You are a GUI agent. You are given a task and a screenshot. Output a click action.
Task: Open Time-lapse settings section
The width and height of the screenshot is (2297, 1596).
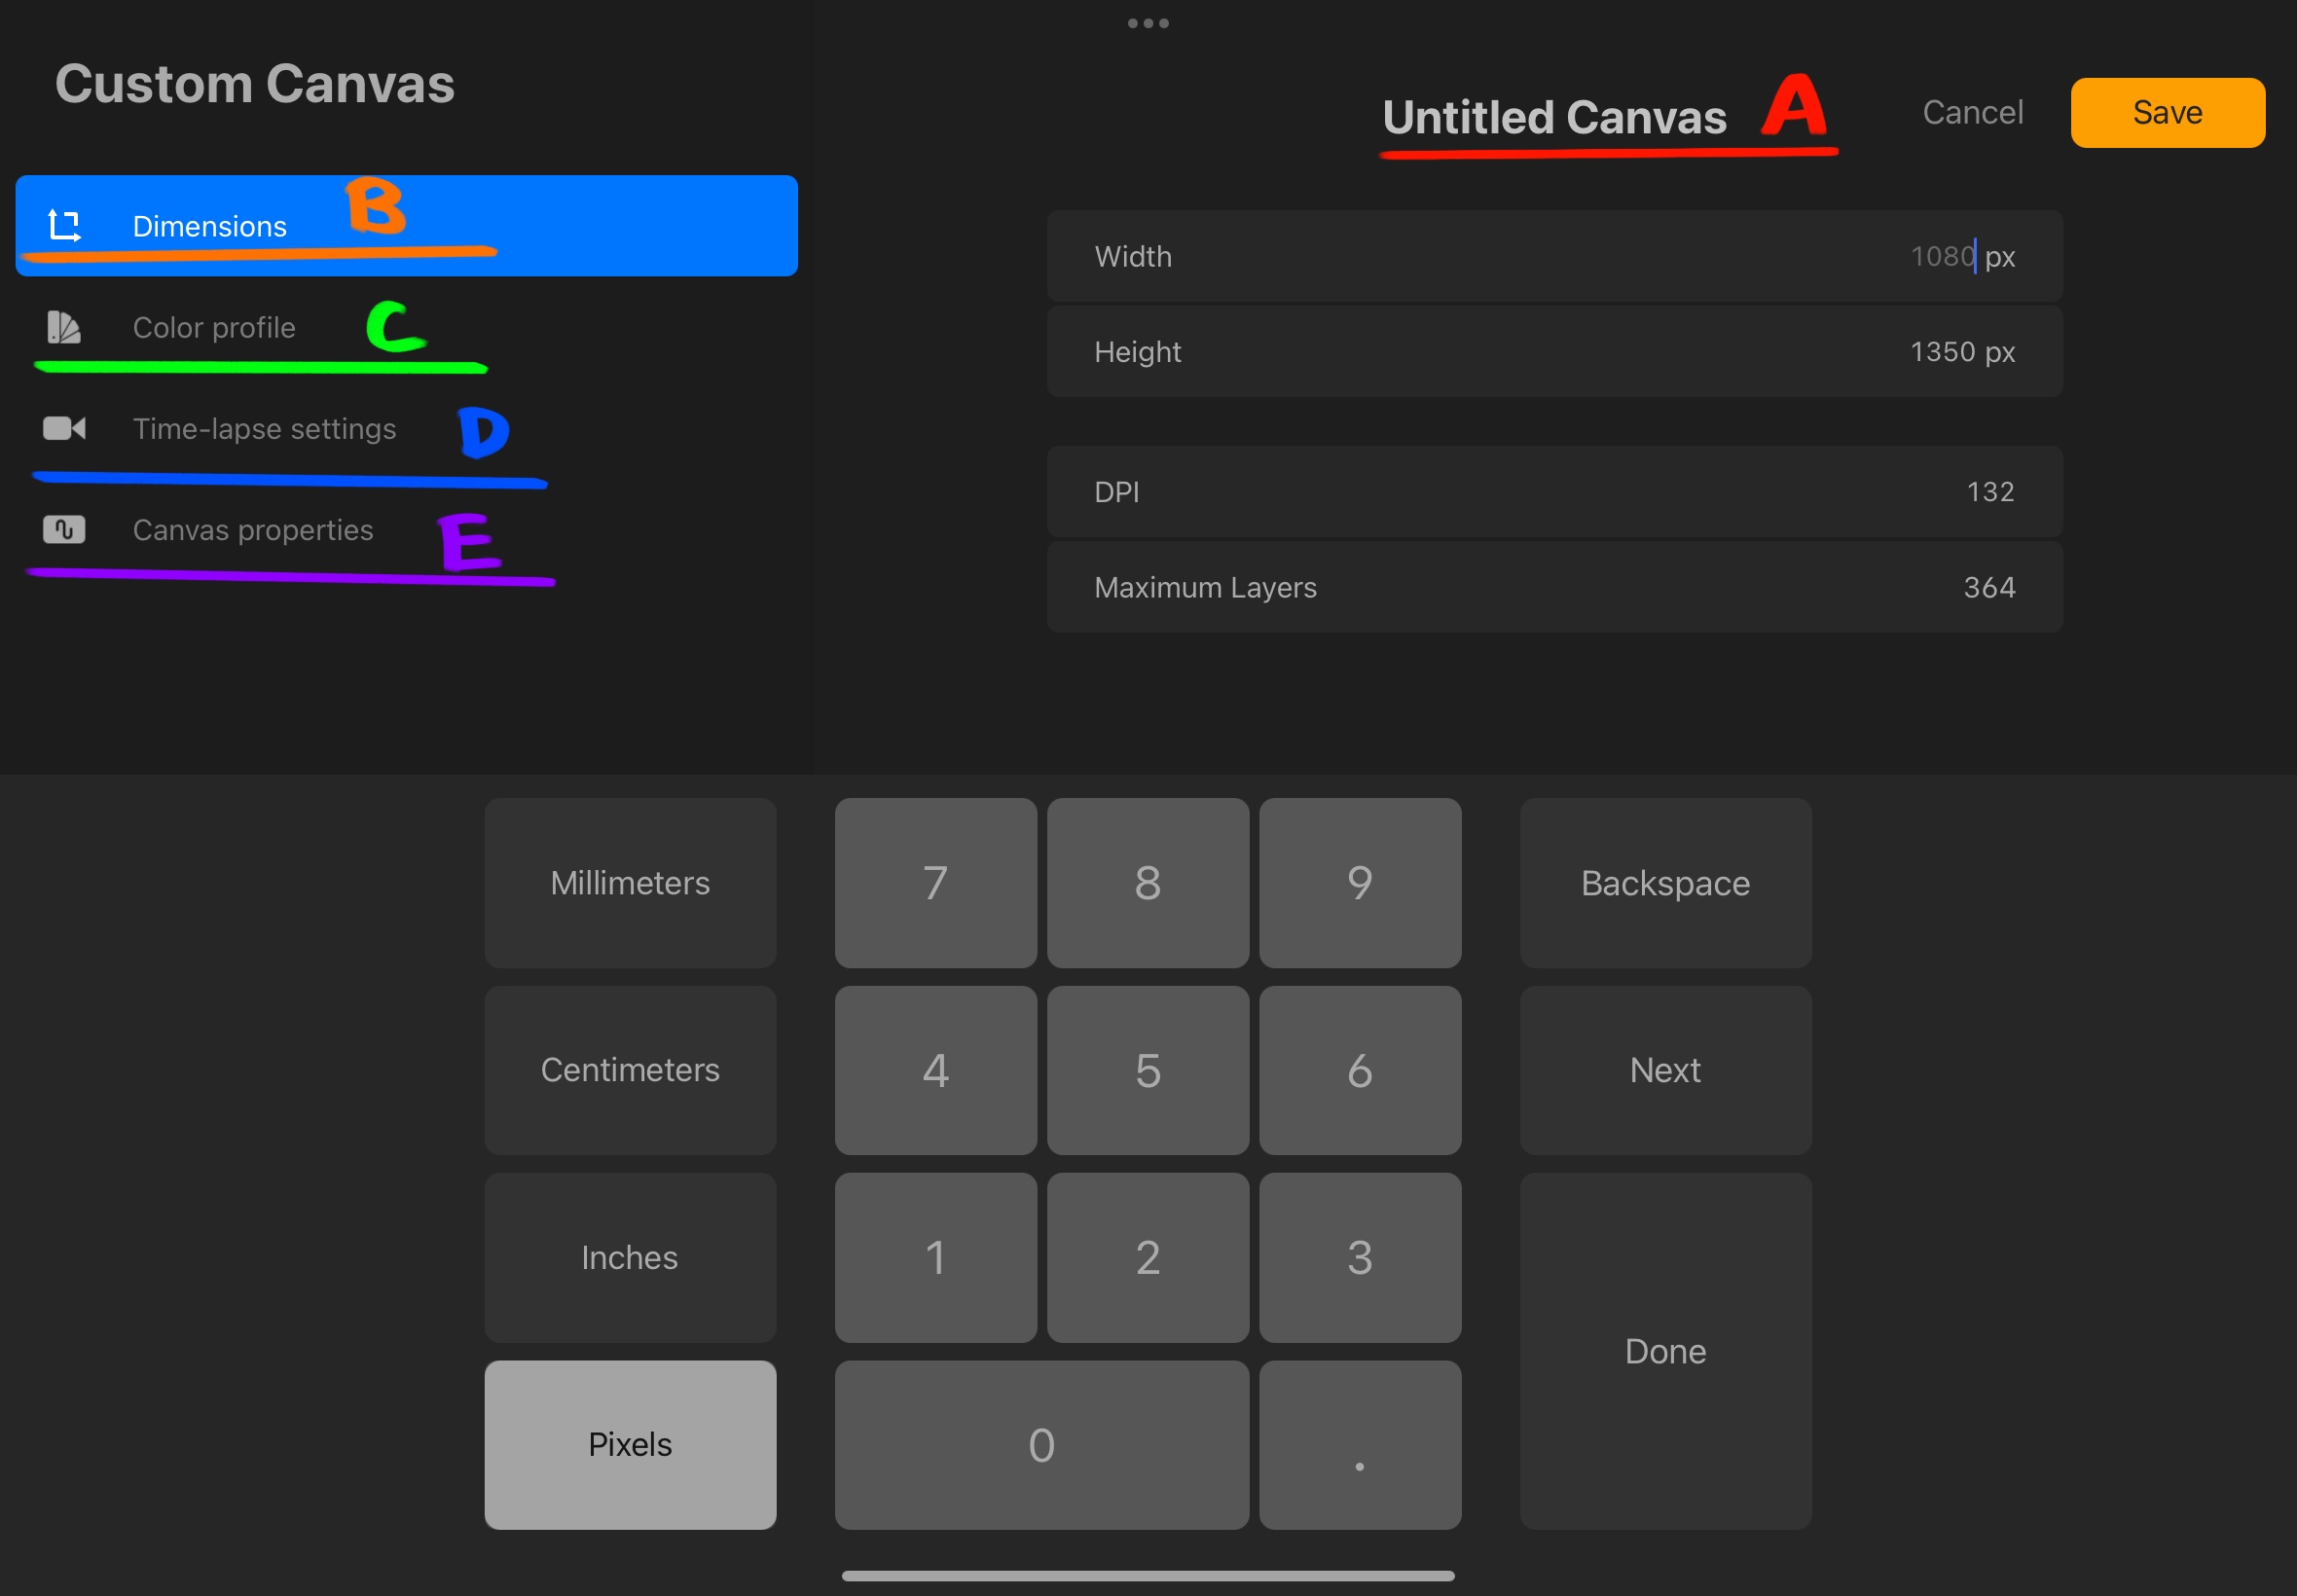pos(264,429)
